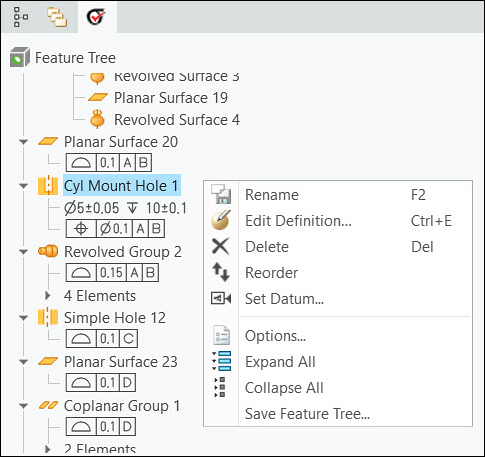Select the GD&T feature tree tab
The height and width of the screenshot is (457, 485).
(96, 17)
